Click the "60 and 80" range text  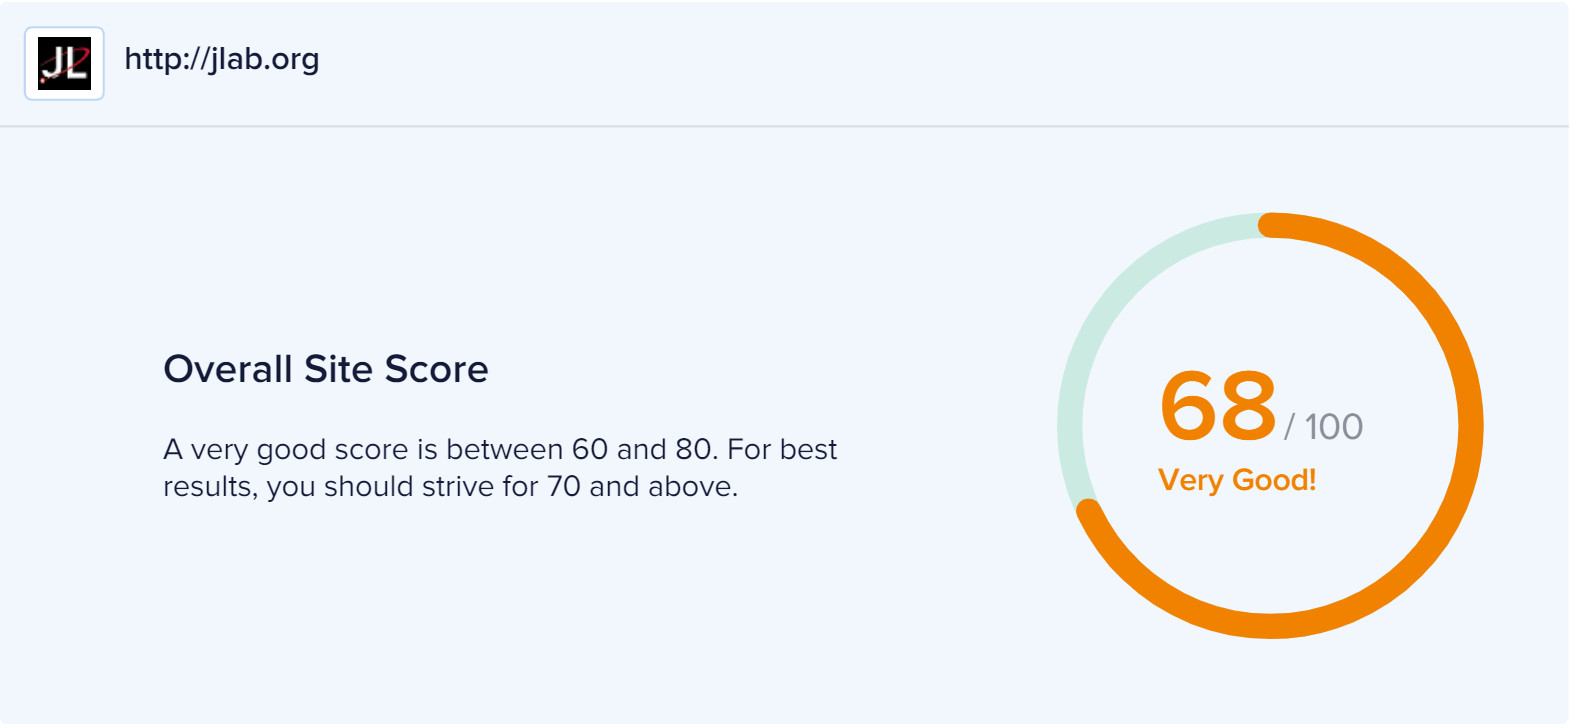[x=642, y=449]
